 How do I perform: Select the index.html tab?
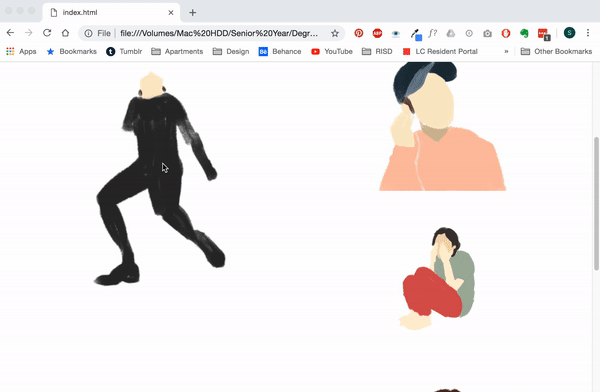point(111,13)
